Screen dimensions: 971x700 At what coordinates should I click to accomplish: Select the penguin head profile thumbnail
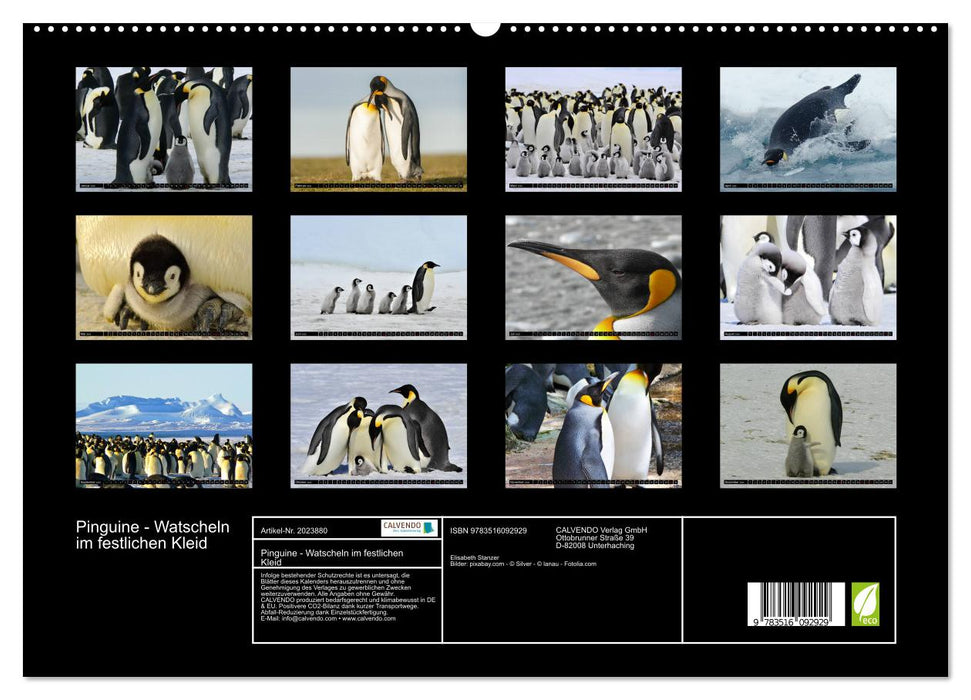coord(592,278)
